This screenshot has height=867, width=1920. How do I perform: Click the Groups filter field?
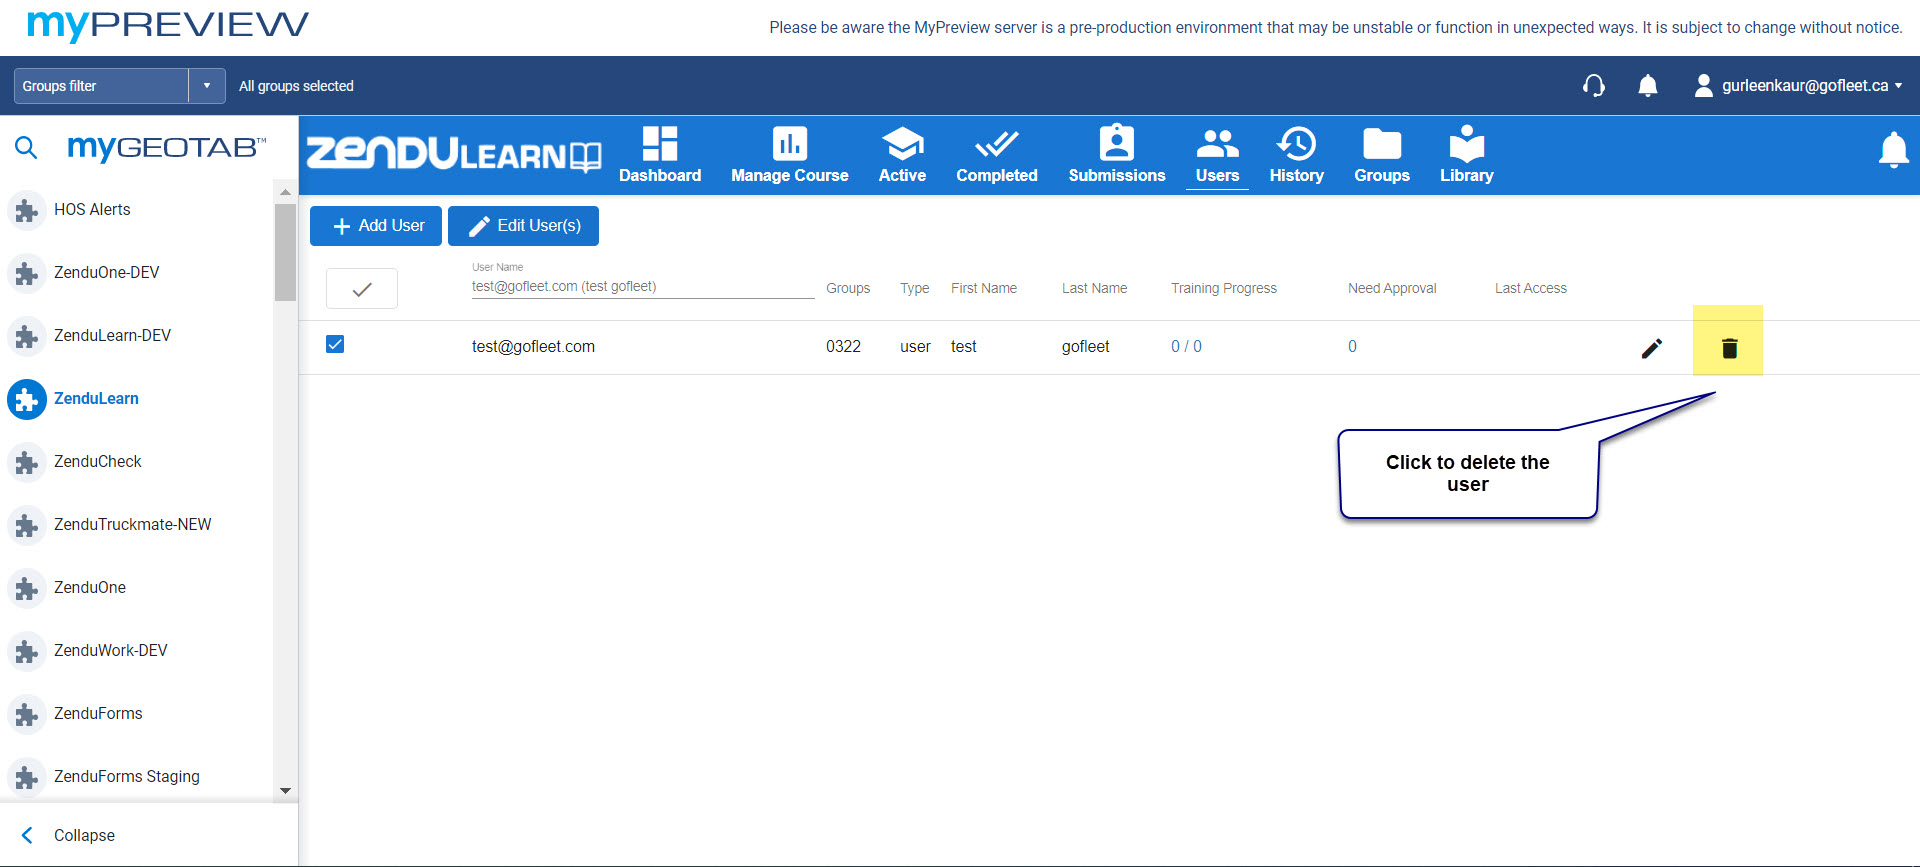point(101,86)
